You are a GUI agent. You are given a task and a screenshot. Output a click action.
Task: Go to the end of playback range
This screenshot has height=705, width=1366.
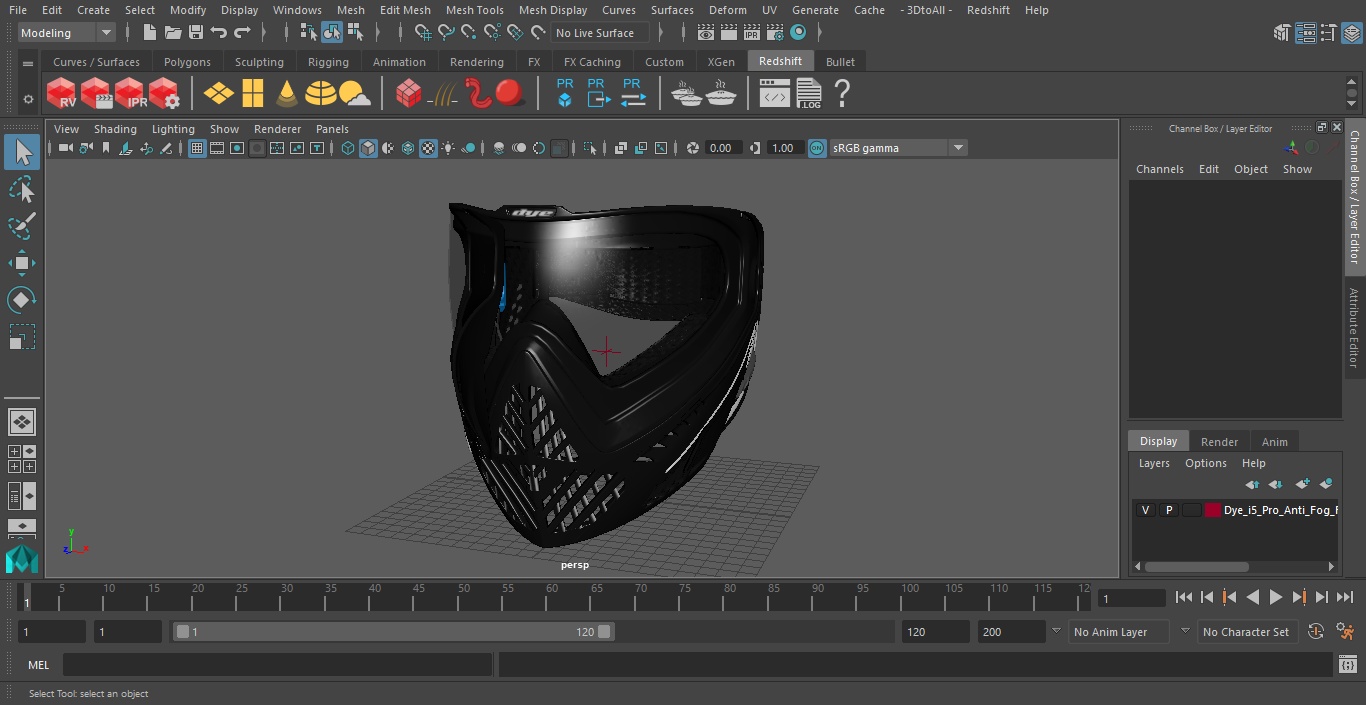[1345, 597]
